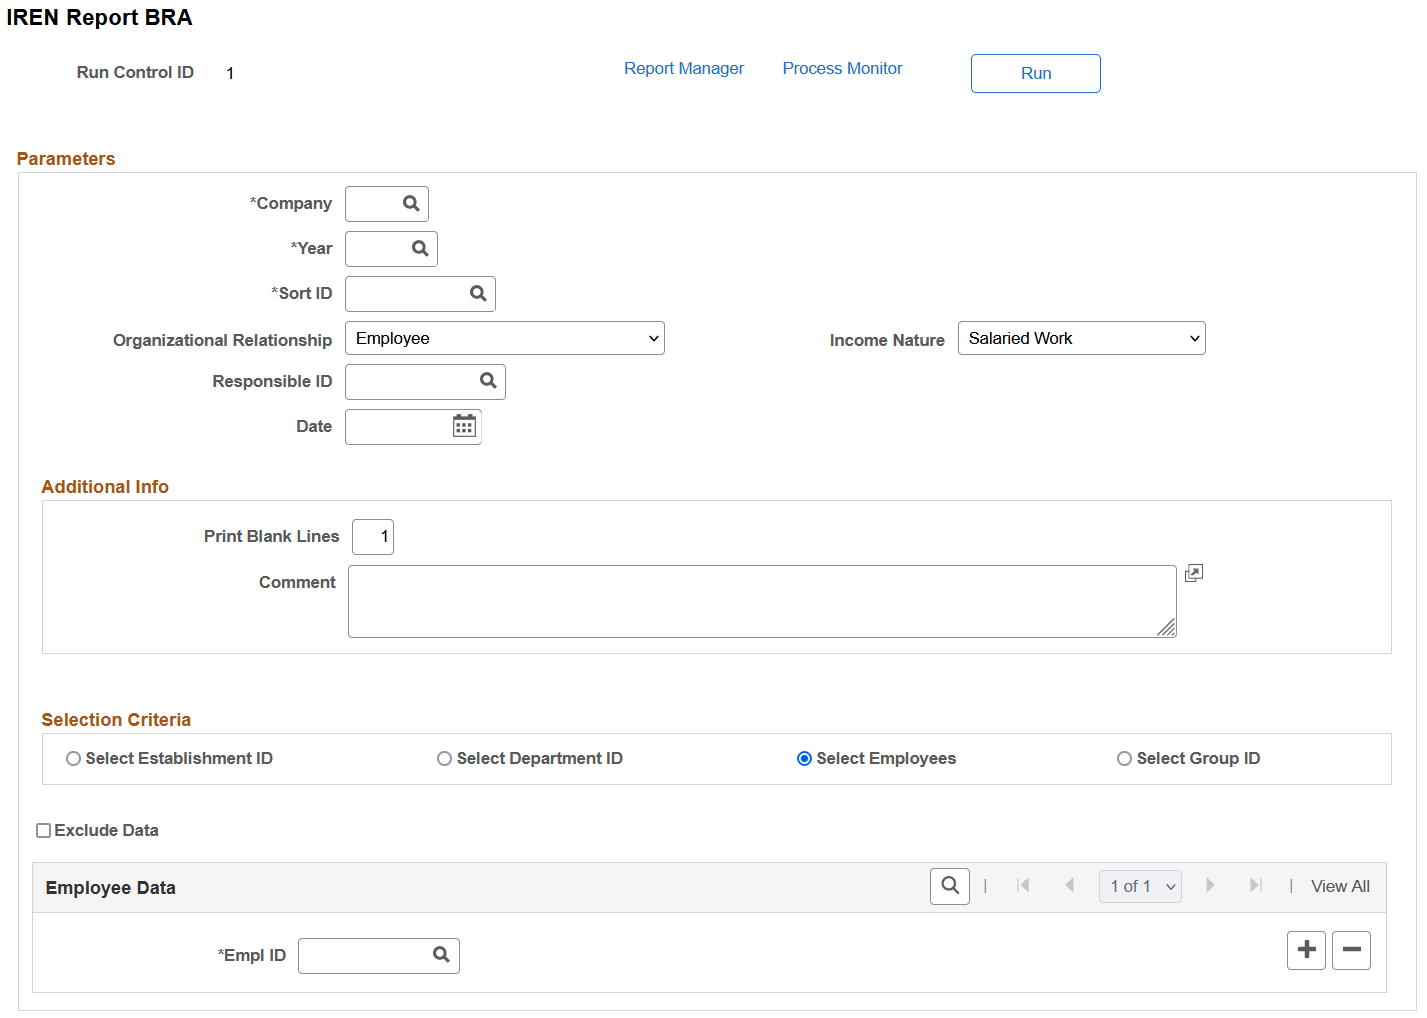This screenshot has height=1018, width=1427.
Task: Go to next Employee Data row
Action: click(1210, 886)
